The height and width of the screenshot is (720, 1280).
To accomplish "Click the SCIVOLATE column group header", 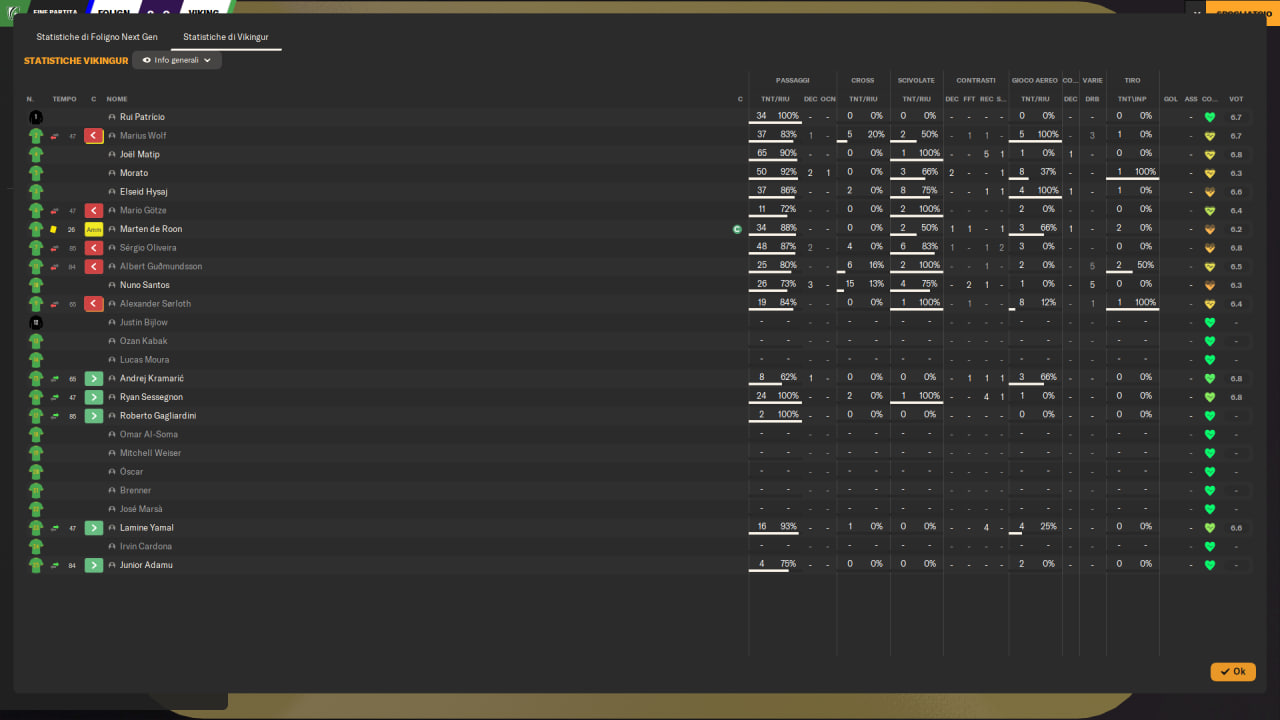I will coord(917,80).
